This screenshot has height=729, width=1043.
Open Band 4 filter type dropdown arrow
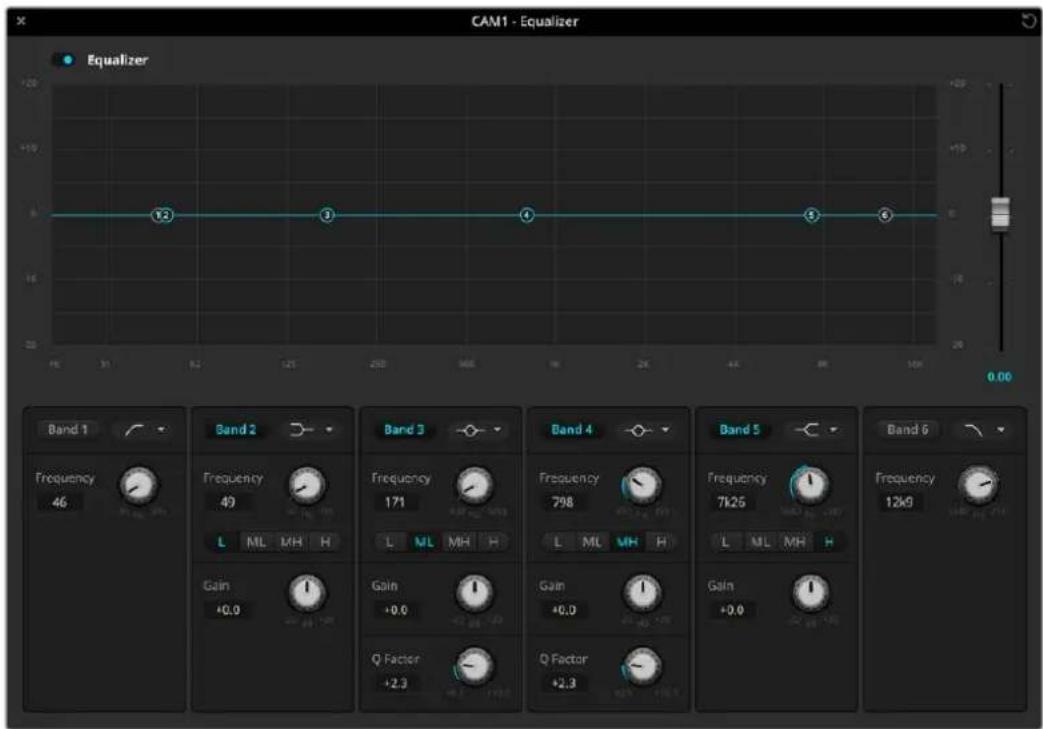pos(665,430)
